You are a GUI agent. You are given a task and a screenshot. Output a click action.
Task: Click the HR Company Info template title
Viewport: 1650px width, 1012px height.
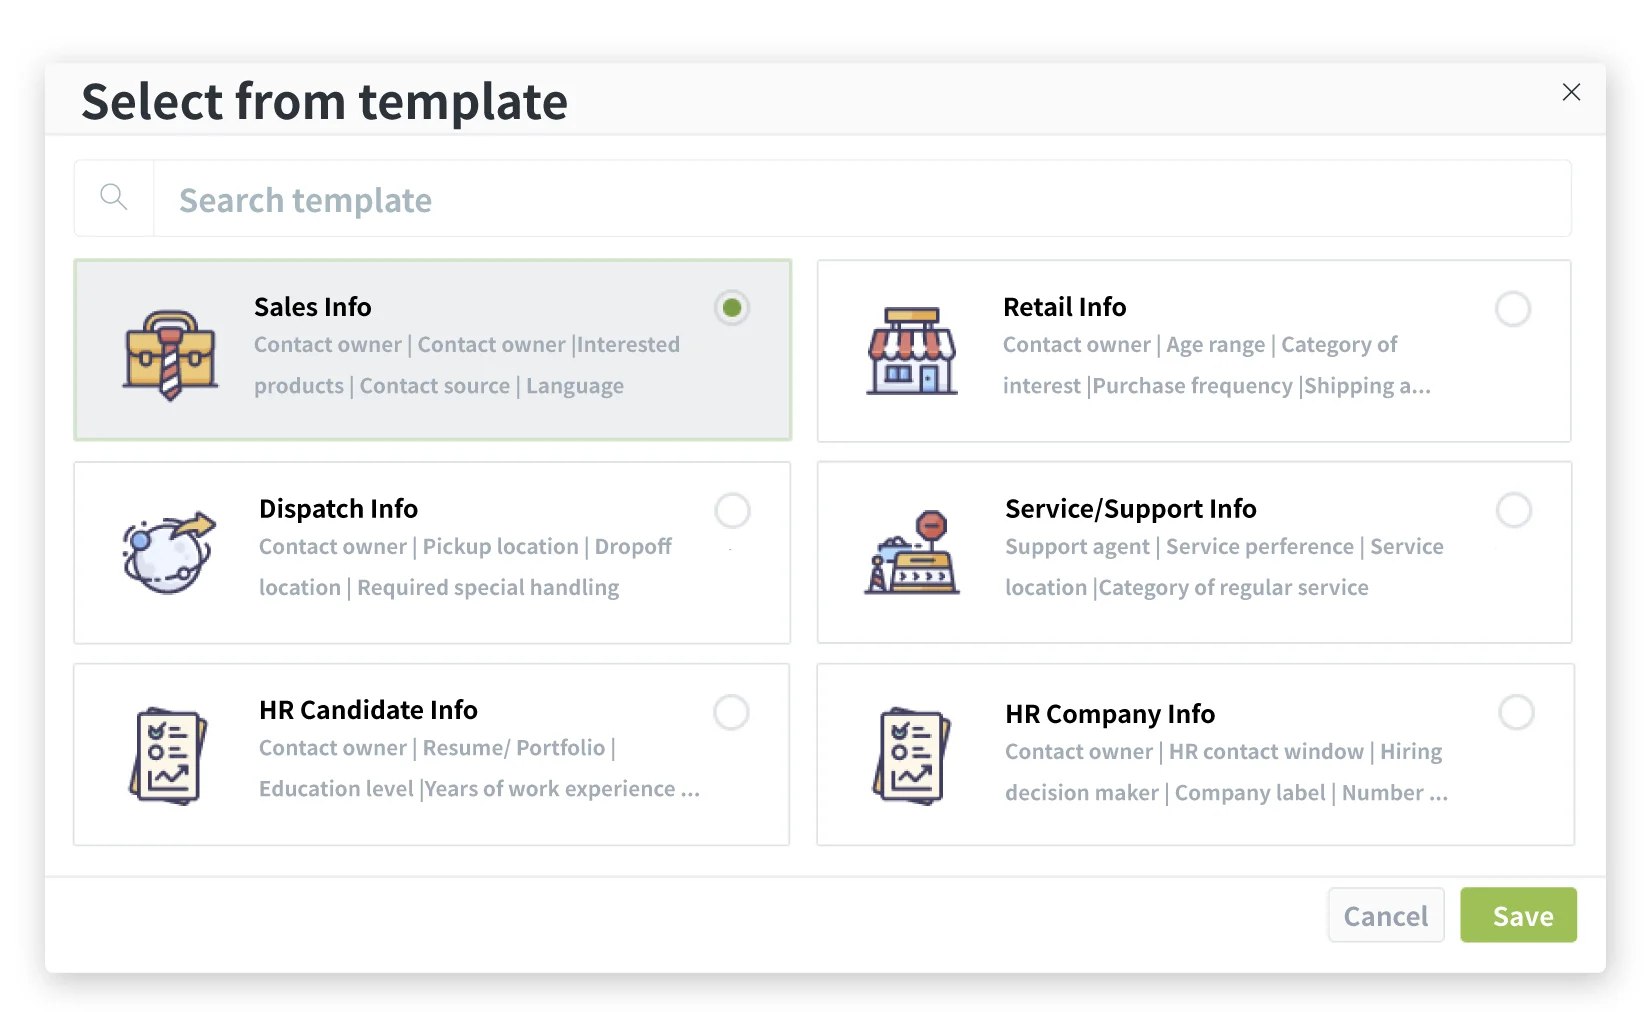coord(1109,714)
